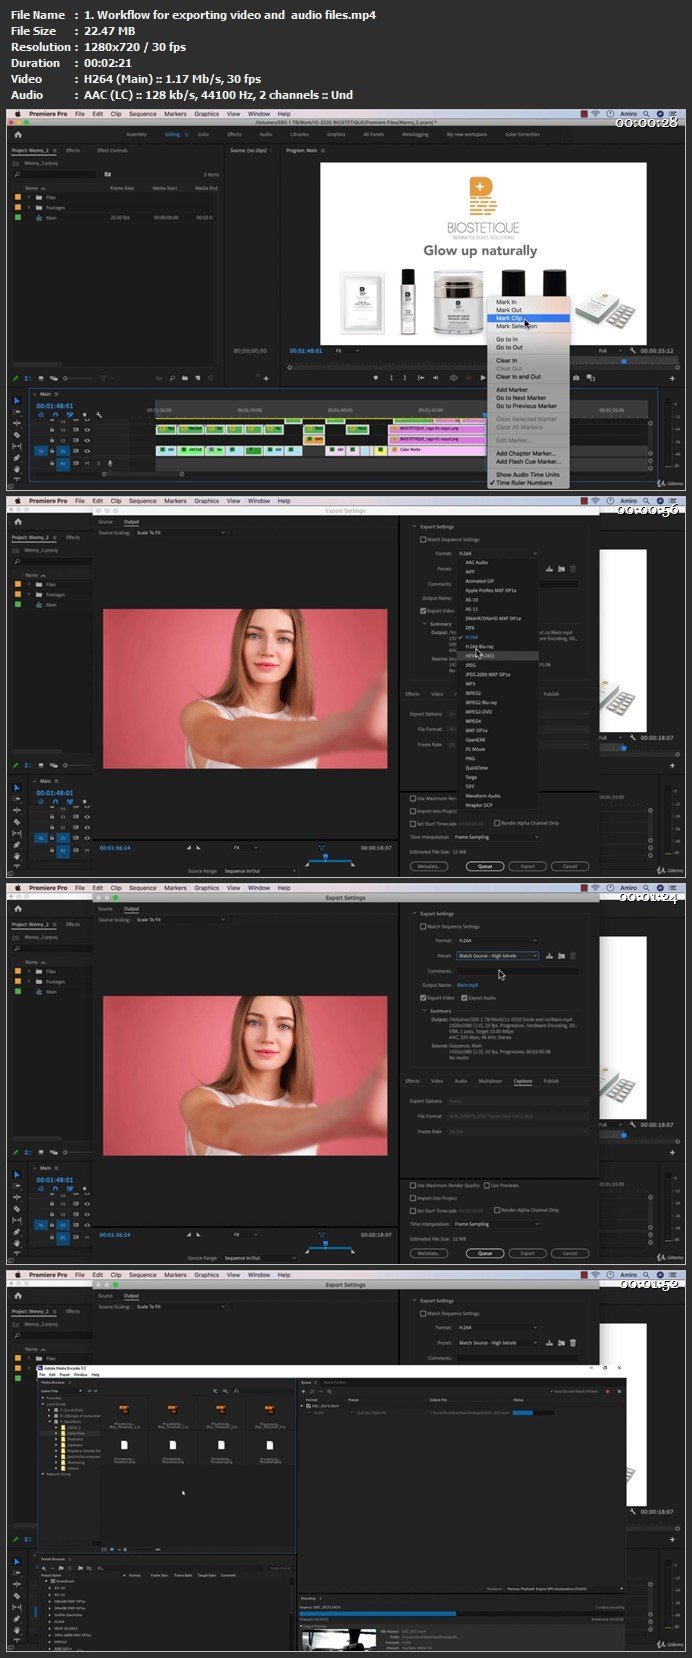Click the Delete Preset trash icon in the 00:01:24 frame
692x1658 pixels.
pos(573,956)
